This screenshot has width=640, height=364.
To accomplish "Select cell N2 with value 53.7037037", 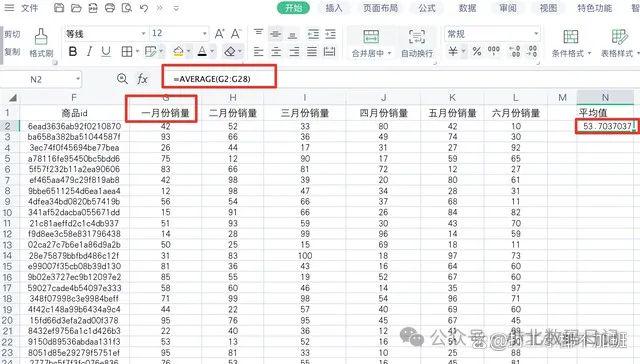I will click(606, 126).
